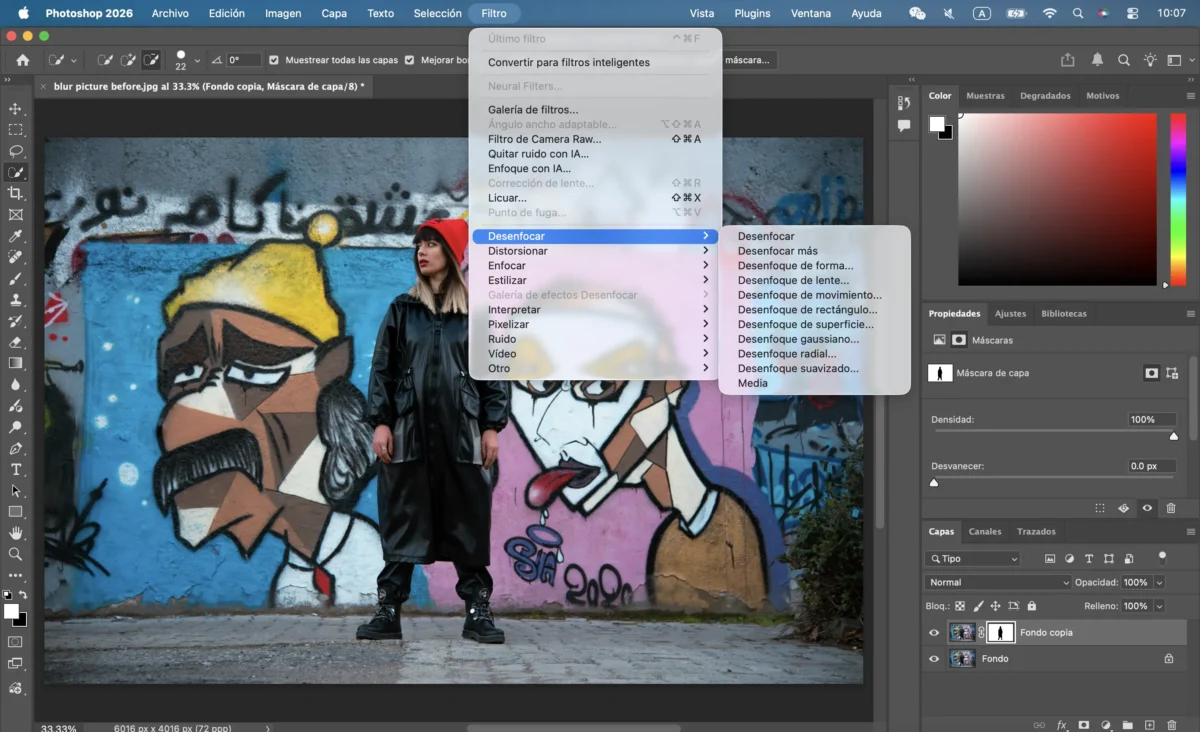Expand the 'Distorsionar' submenu
This screenshot has width=1200, height=732.
[594, 251]
